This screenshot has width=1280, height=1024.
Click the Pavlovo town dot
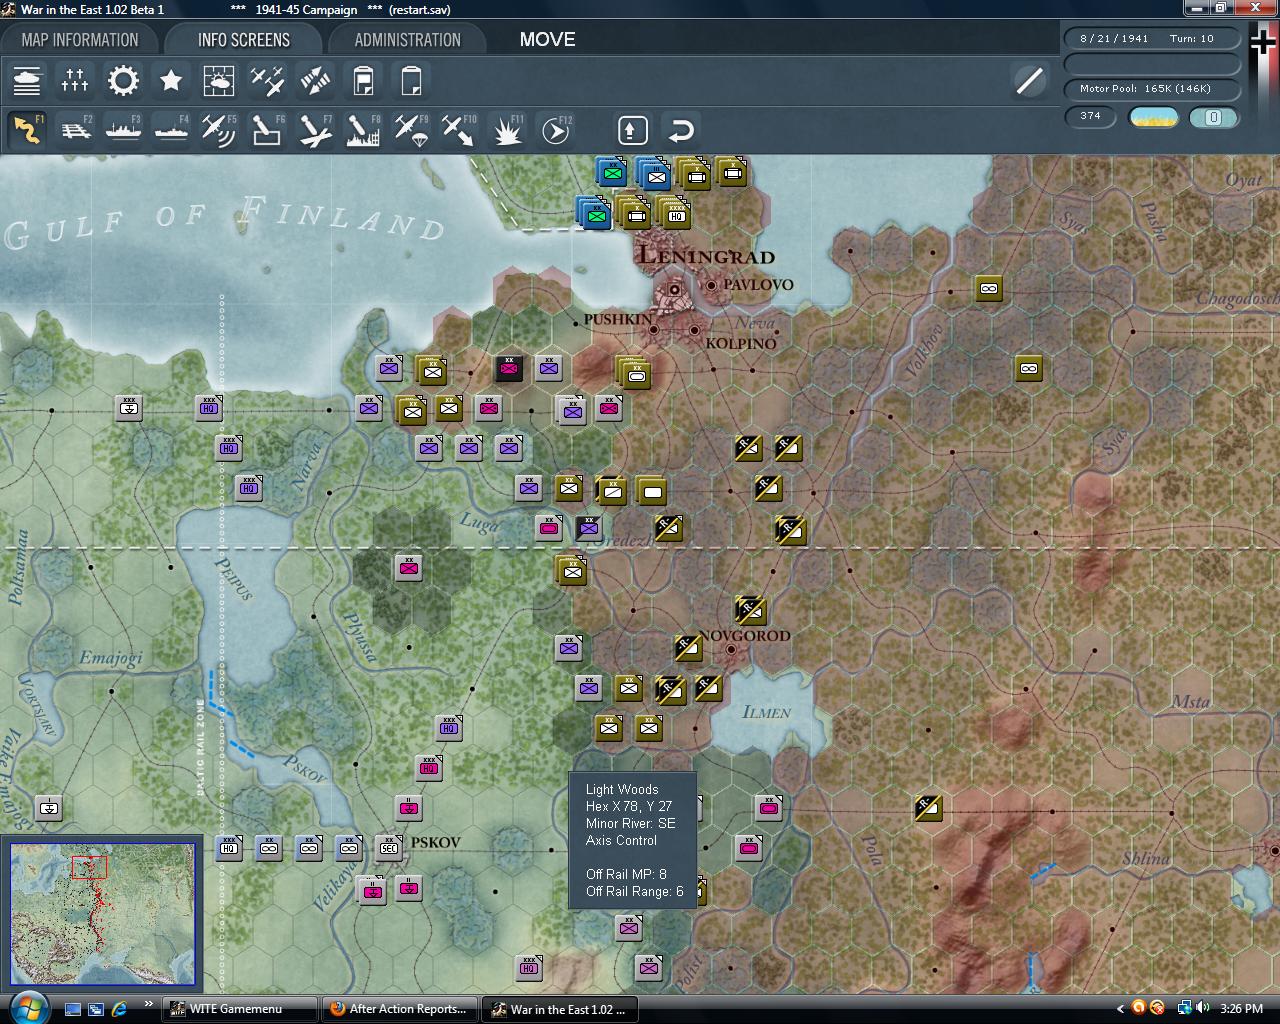point(711,285)
